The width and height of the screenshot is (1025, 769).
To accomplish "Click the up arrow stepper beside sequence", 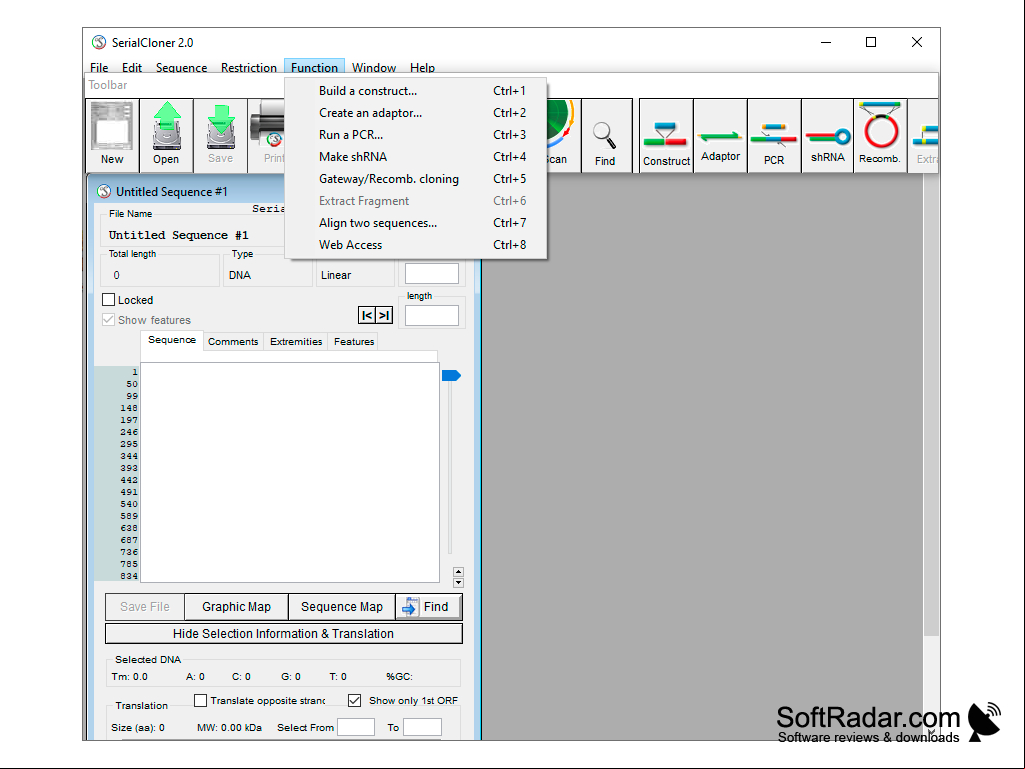I will 458,572.
